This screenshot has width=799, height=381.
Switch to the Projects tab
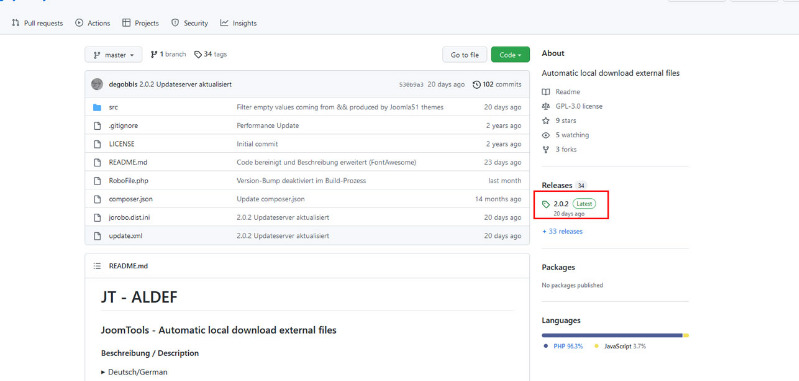141,23
